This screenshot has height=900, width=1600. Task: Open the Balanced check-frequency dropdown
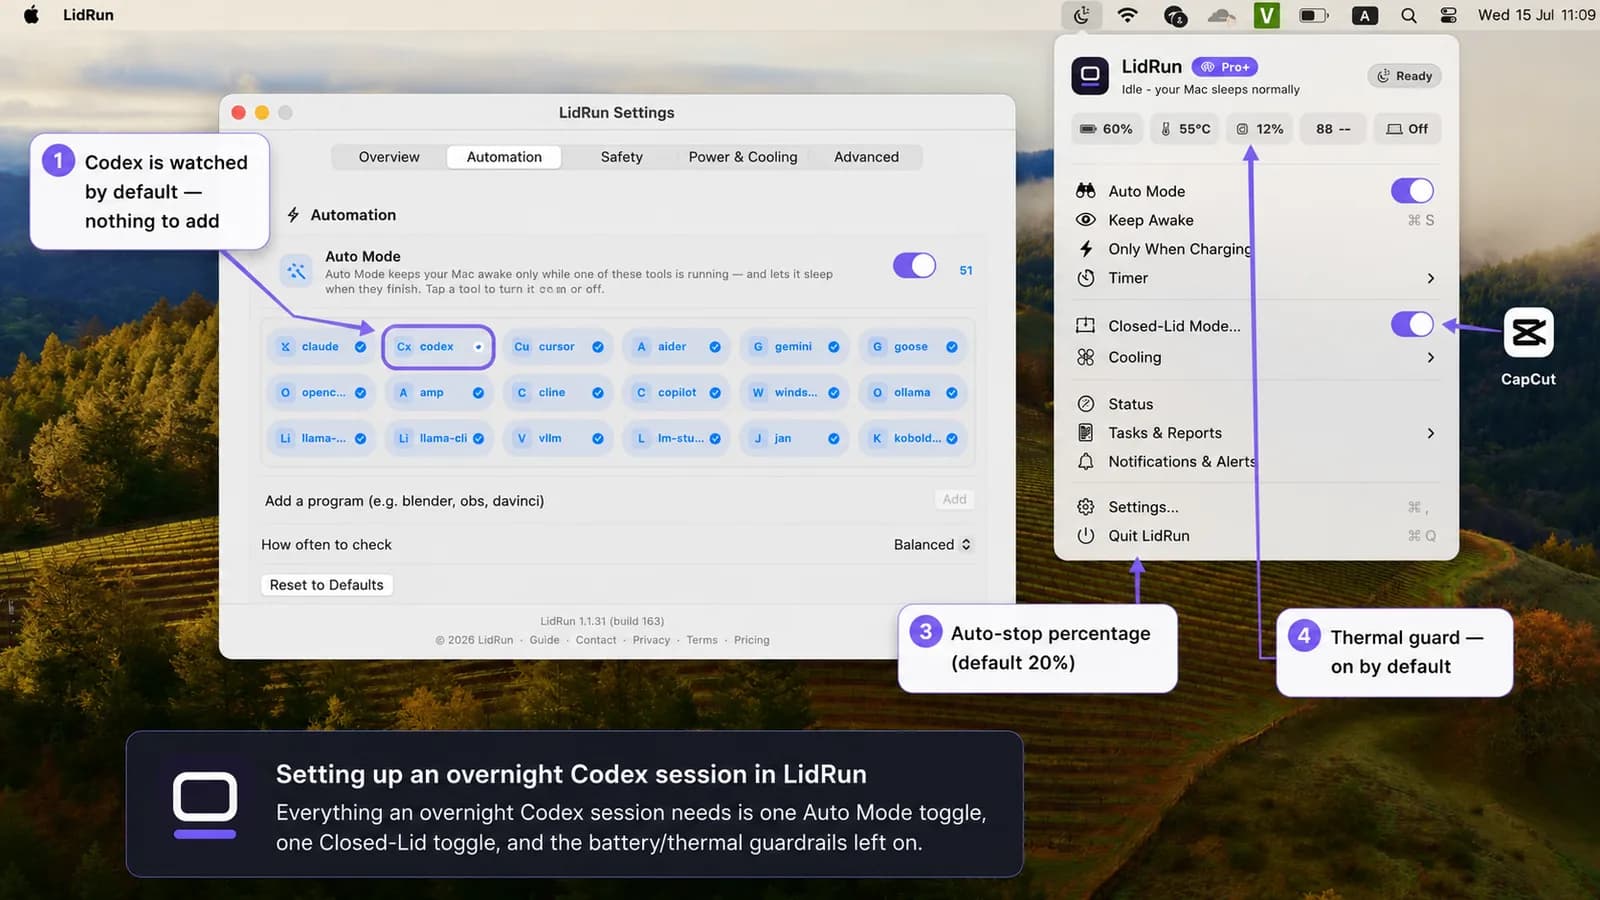point(932,545)
